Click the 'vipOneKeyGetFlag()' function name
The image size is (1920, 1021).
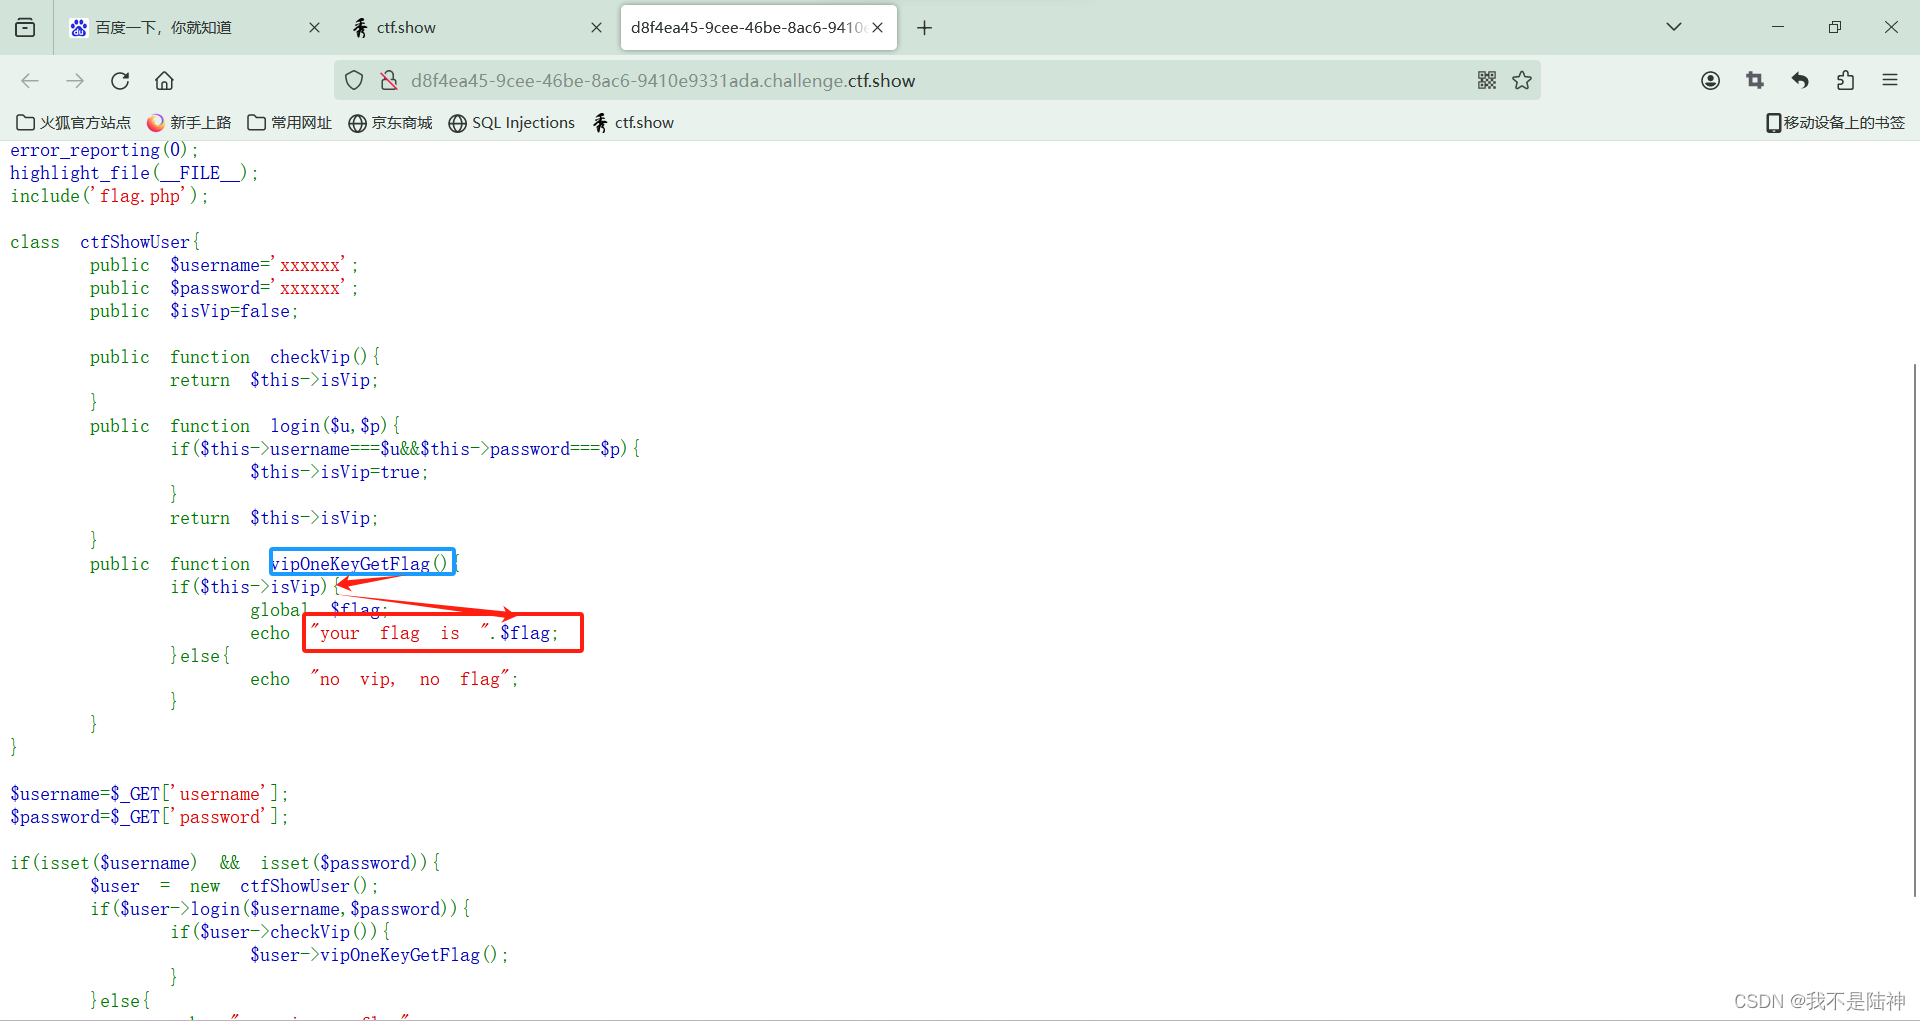tap(360, 564)
